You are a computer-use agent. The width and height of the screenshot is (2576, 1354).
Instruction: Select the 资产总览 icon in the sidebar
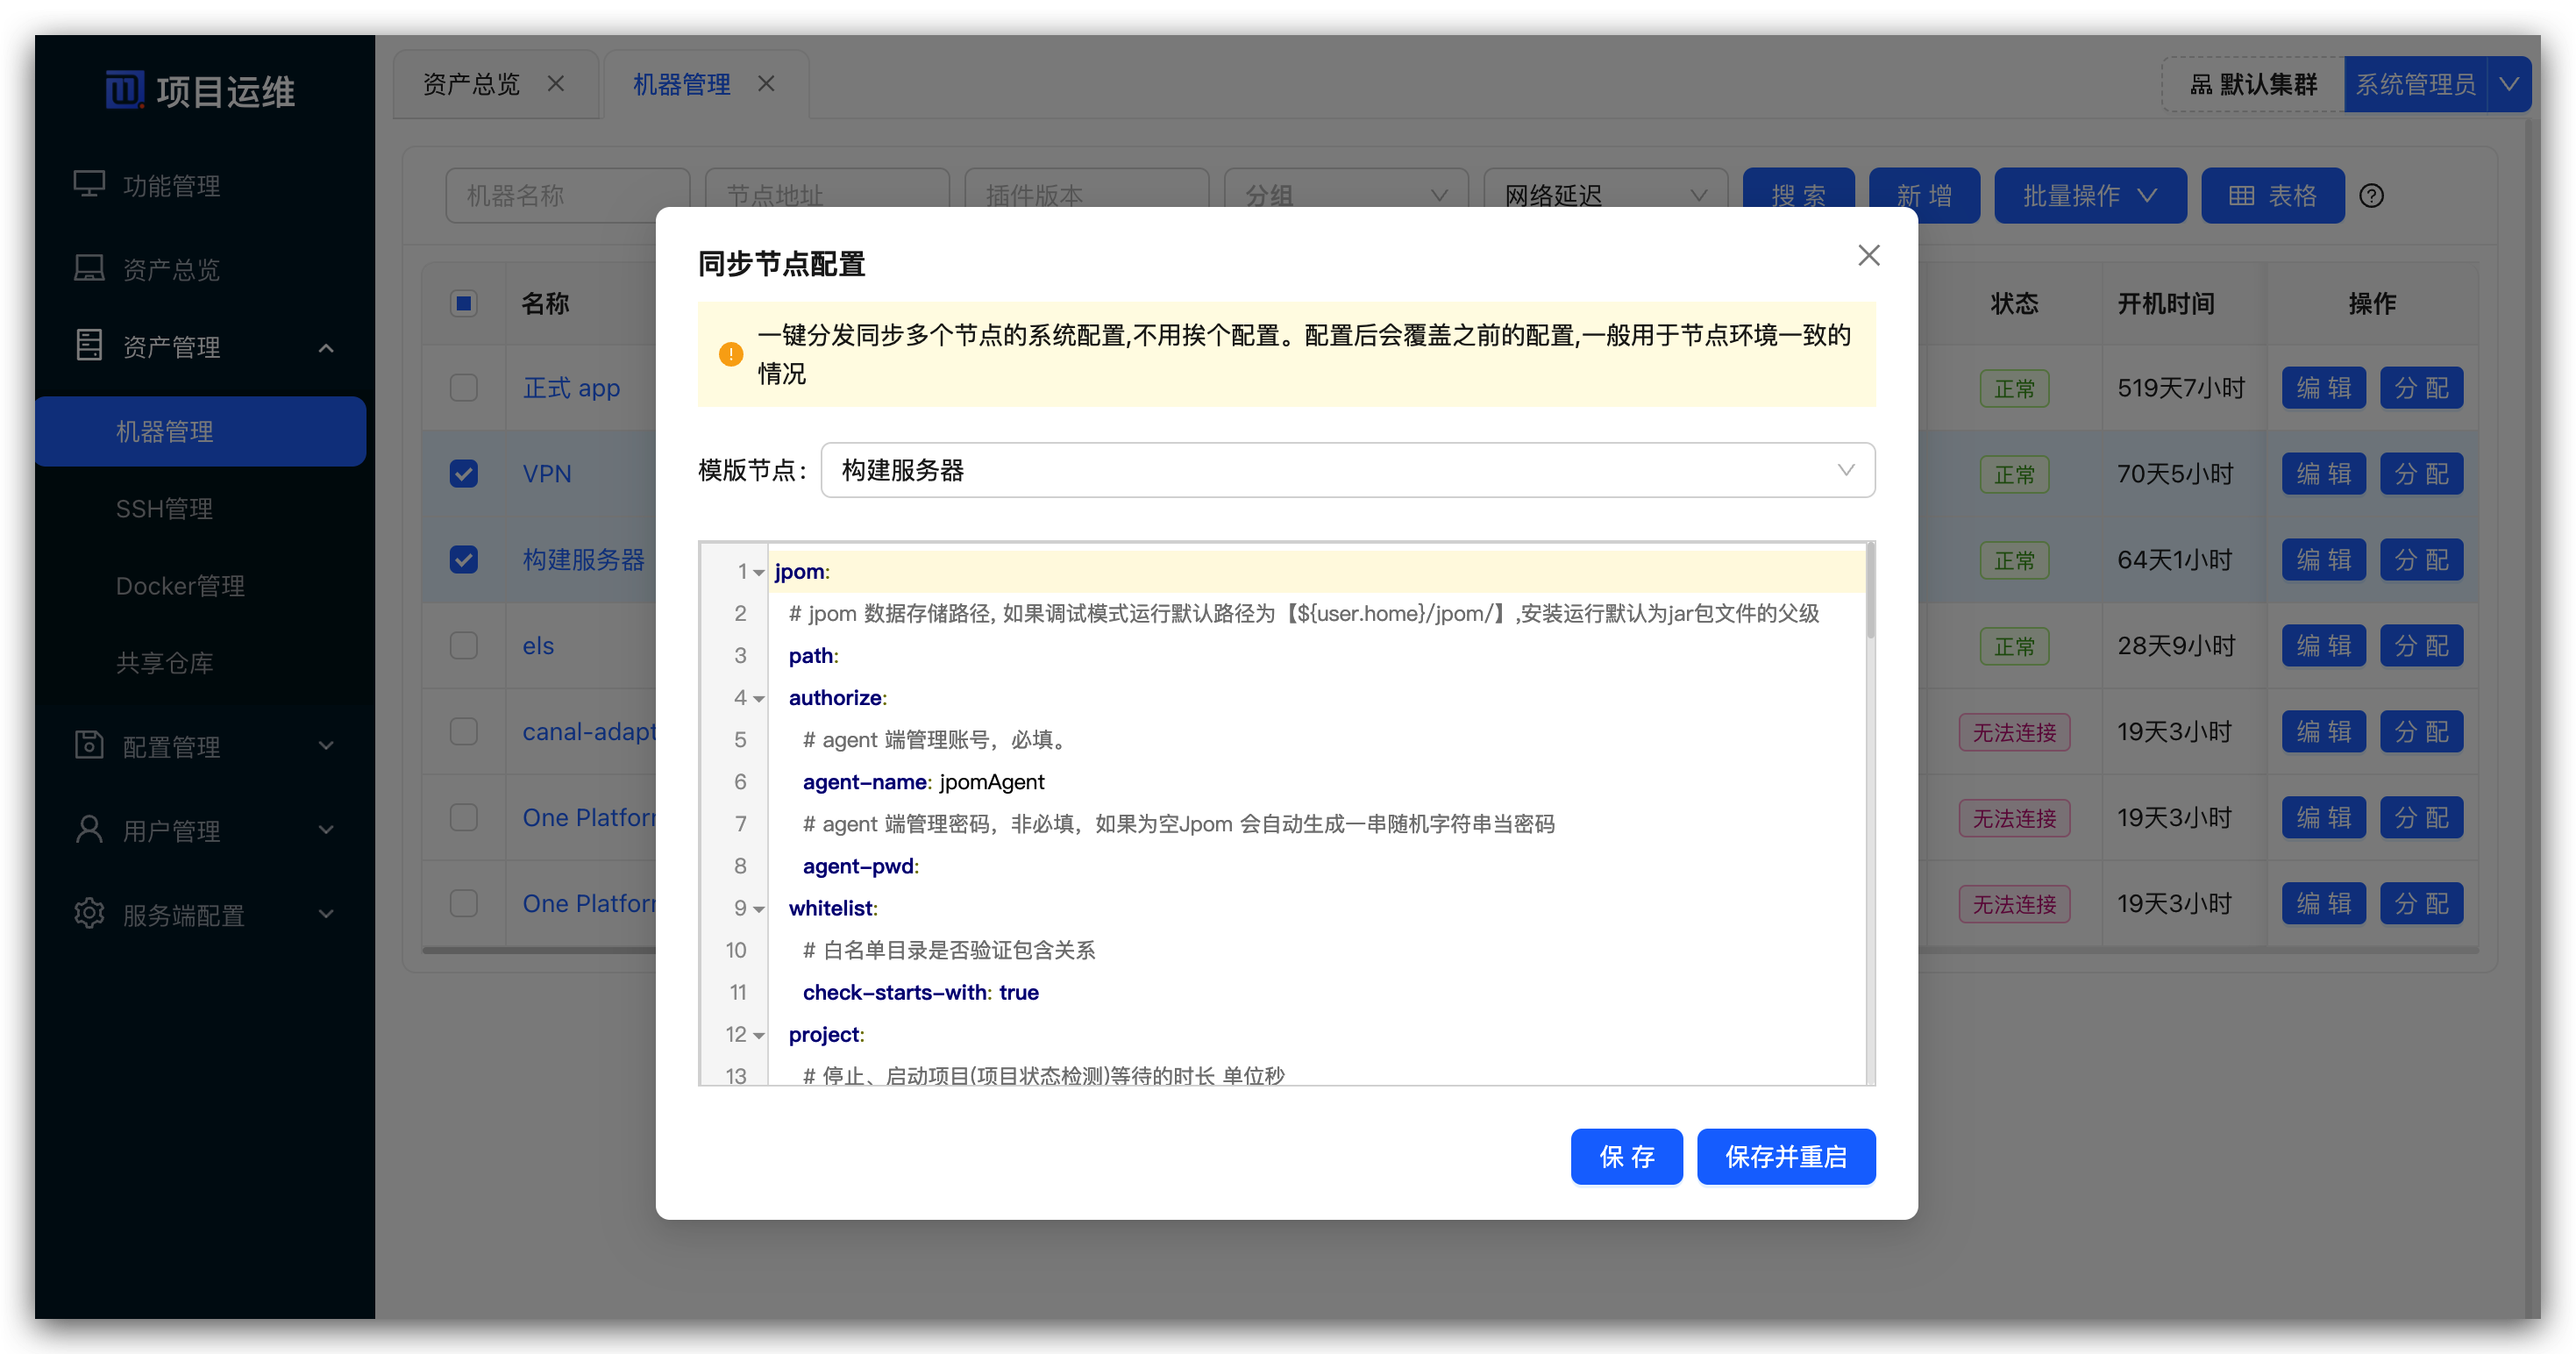[91, 267]
